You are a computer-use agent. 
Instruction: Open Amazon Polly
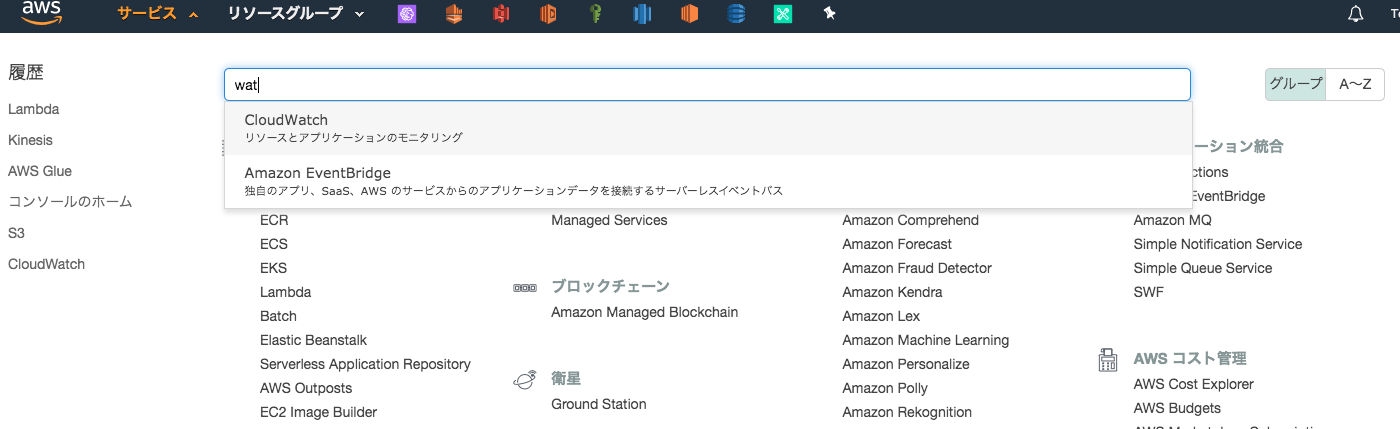pyautogui.click(x=885, y=388)
